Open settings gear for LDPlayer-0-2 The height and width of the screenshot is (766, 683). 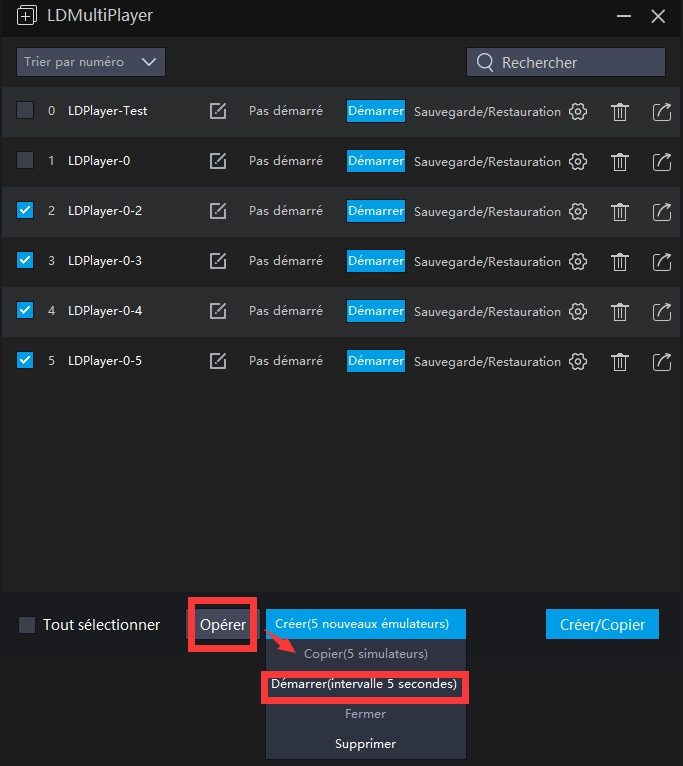coord(578,212)
